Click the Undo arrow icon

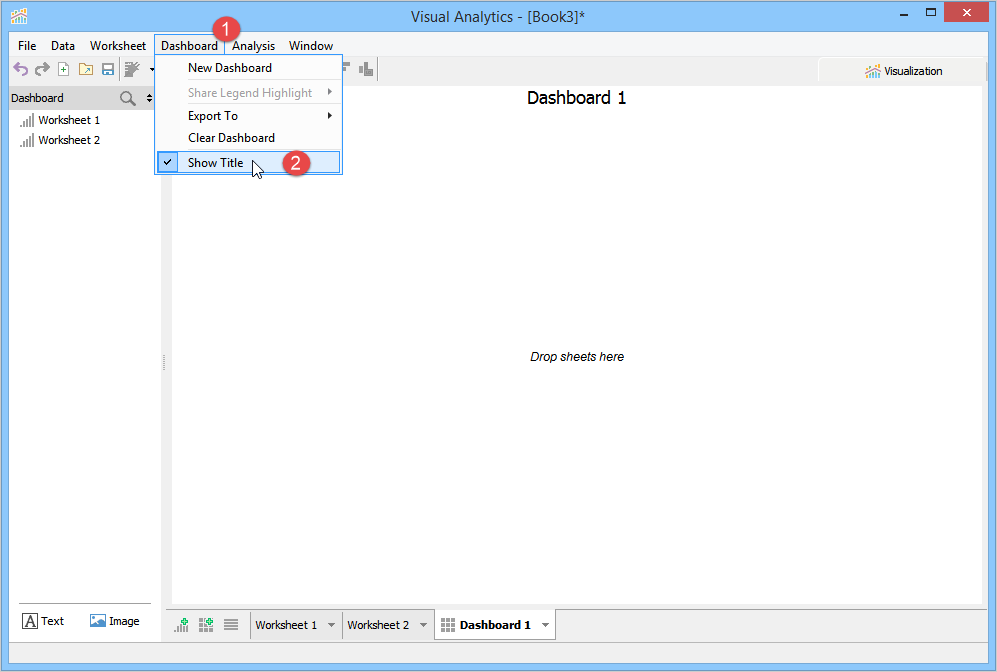click(20, 69)
